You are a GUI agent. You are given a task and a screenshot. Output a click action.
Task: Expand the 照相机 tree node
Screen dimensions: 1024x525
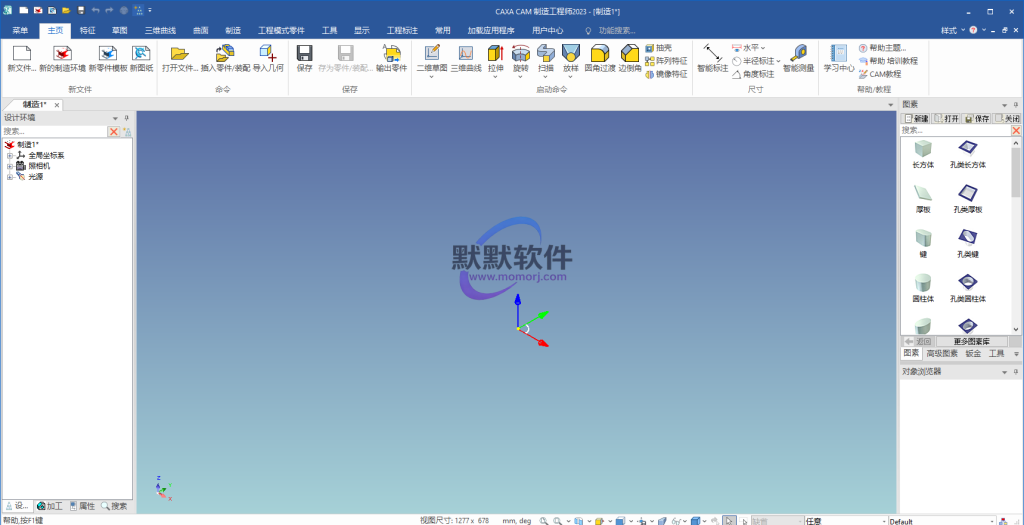coord(9,166)
